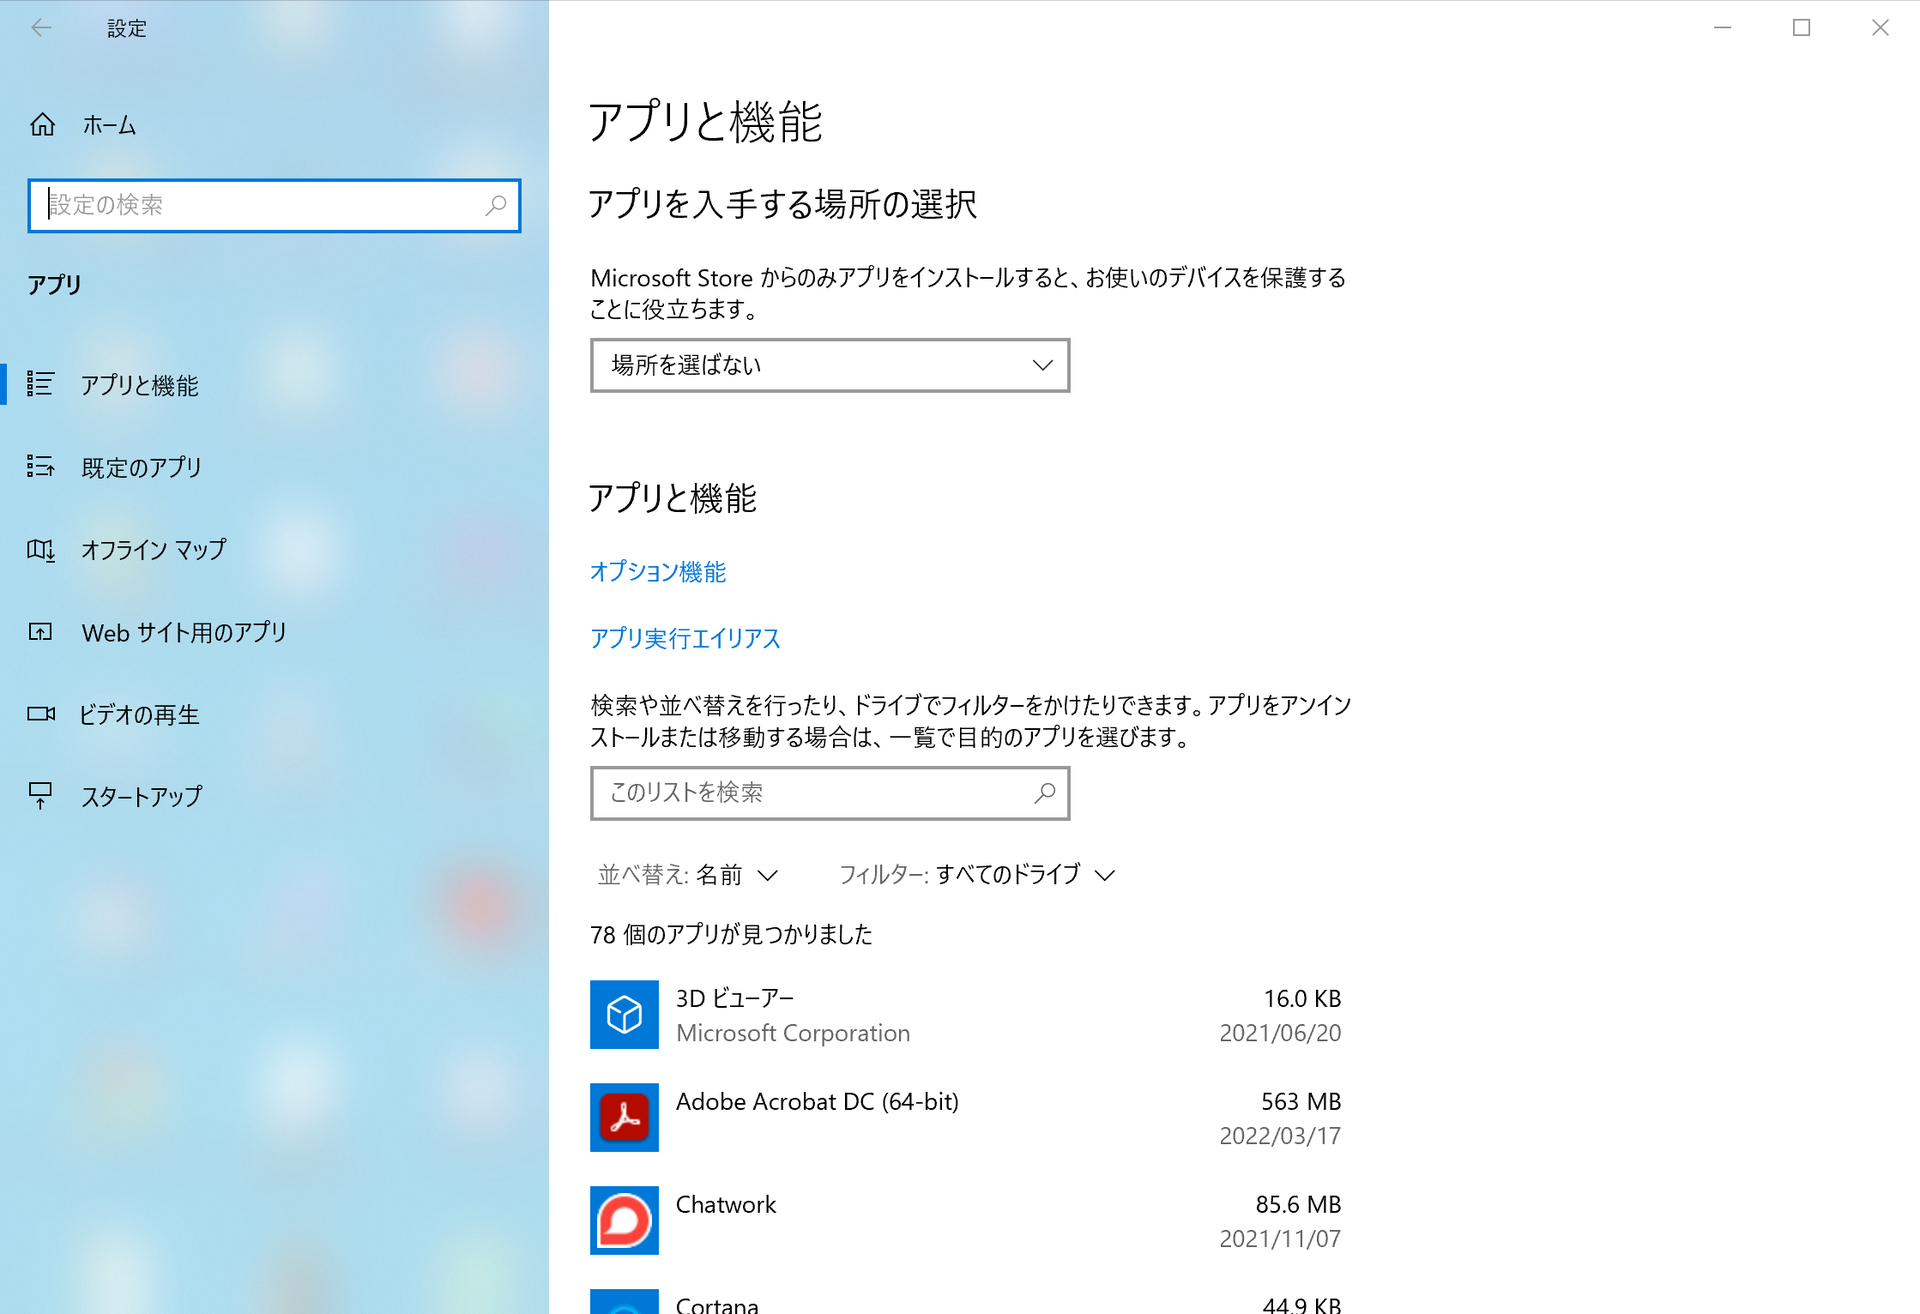Image resolution: width=1920 pixels, height=1314 pixels.
Task: Open Web サイト用のアプリ section
Action: tap(184, 632)
